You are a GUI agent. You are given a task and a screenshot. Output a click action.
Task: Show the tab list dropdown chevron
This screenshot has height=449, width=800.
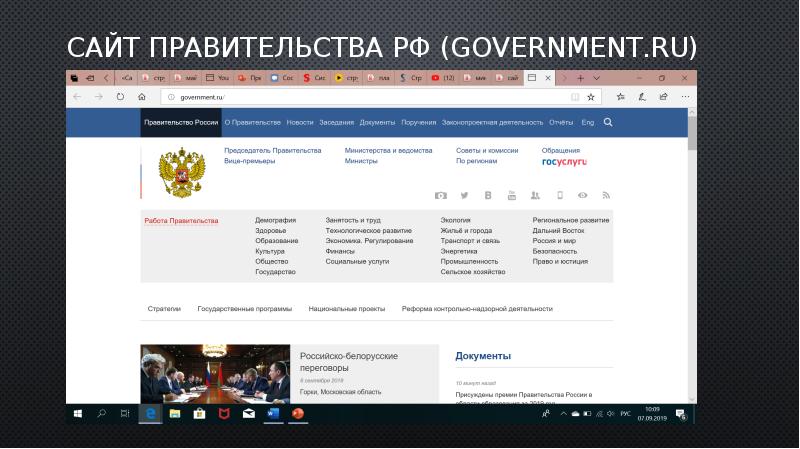click(x=596, y=78)
